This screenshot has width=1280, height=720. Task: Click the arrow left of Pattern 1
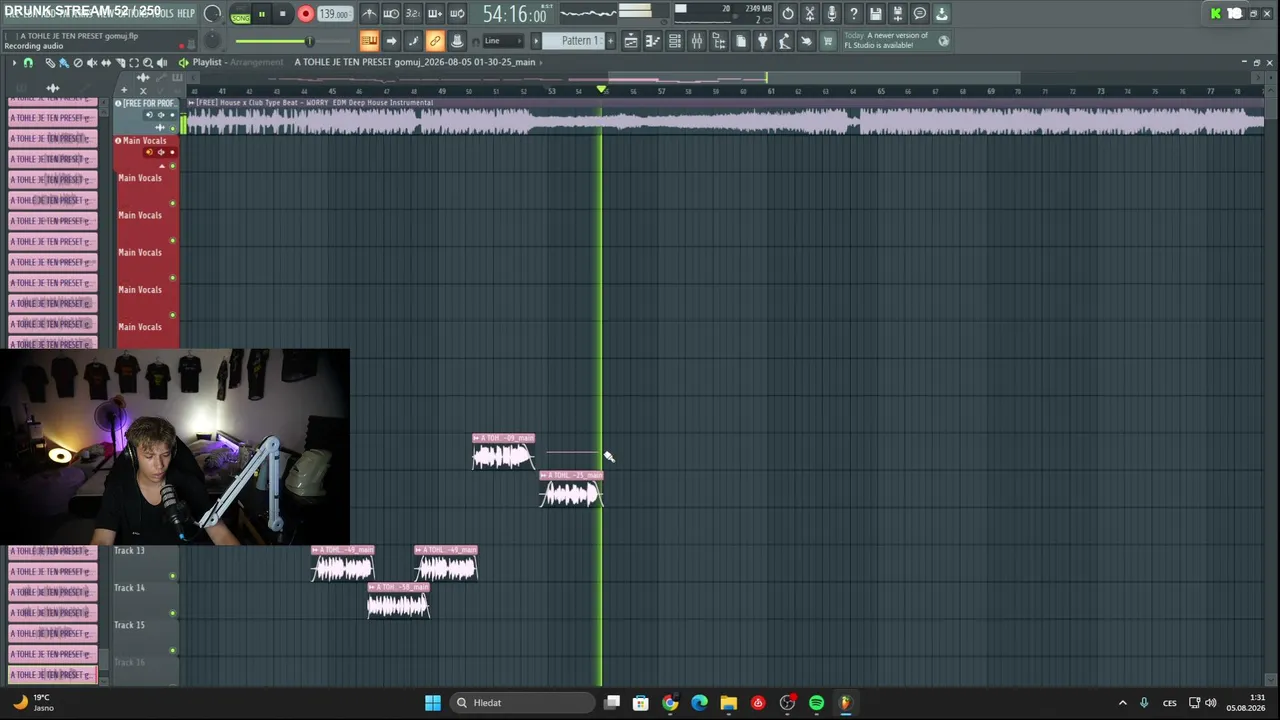[x=536, y=41]
